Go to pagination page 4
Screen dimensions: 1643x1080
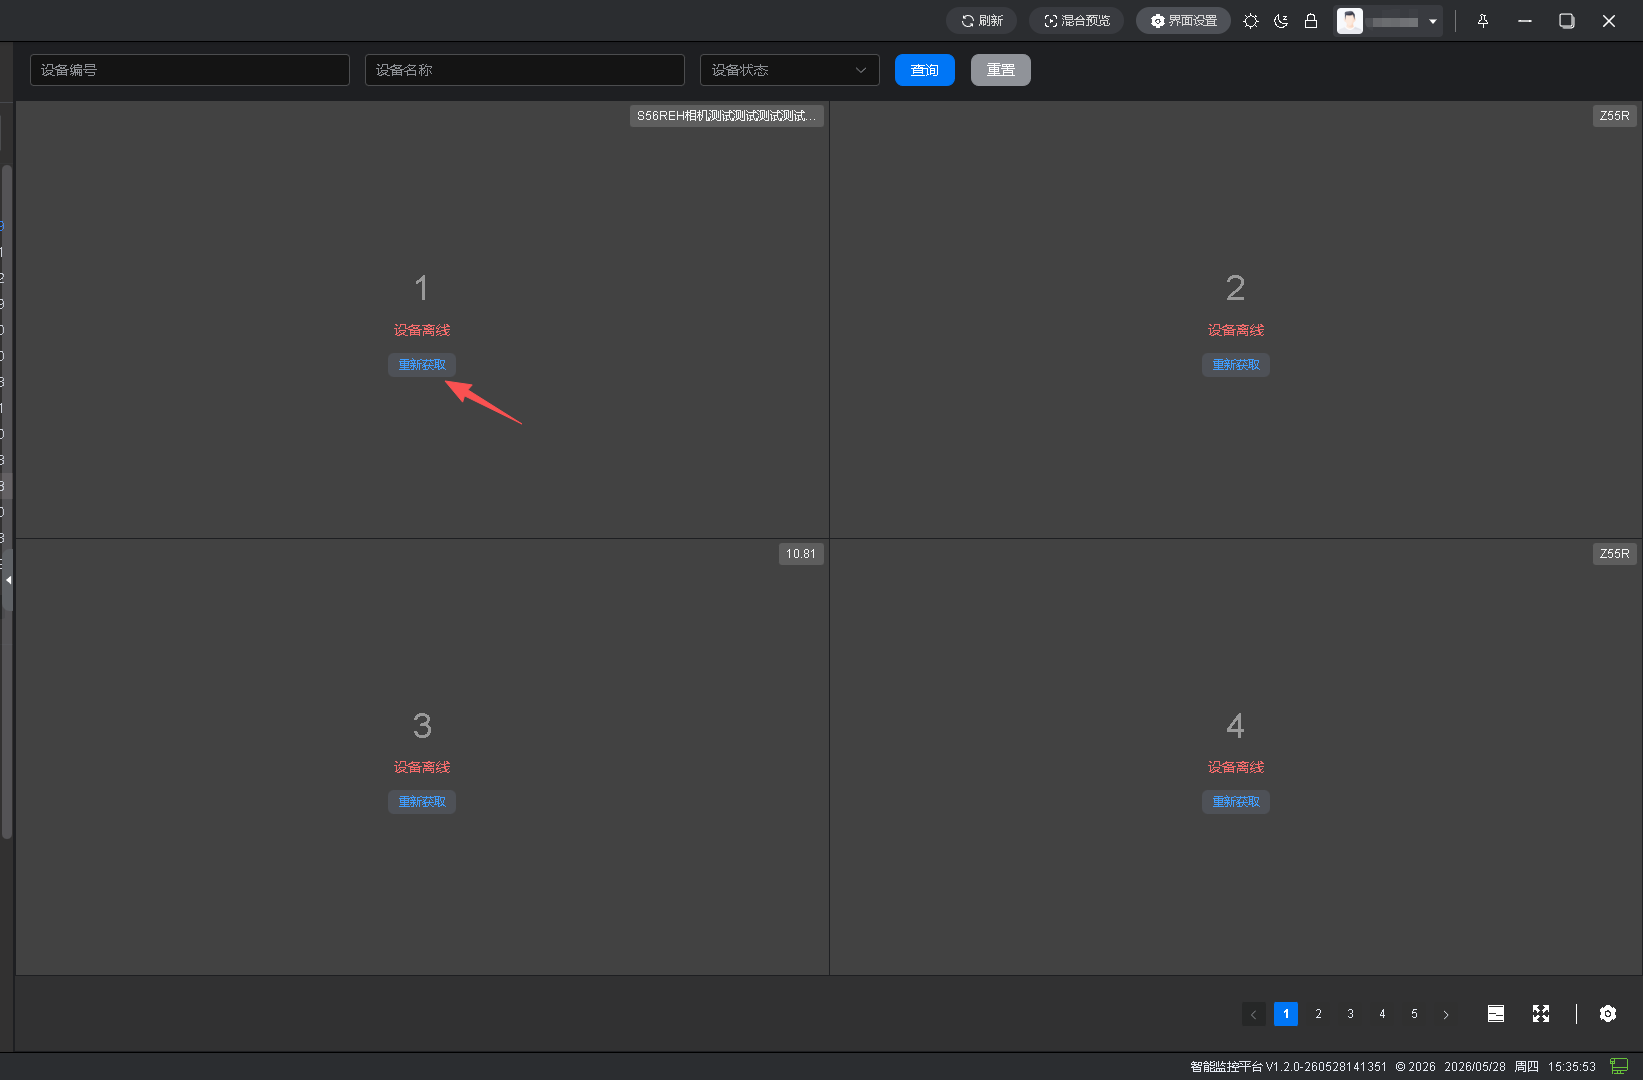(1382, 1014)
